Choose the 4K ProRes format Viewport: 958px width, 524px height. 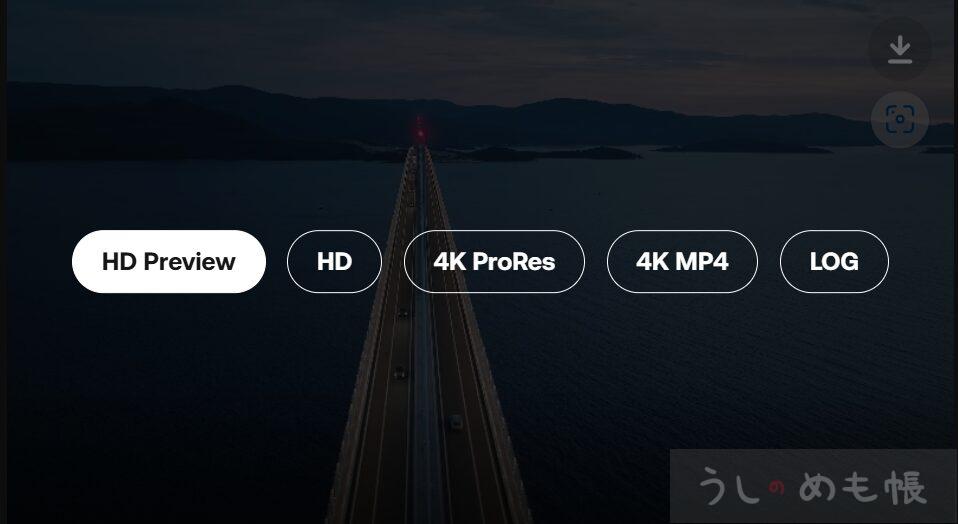(494, 262)
